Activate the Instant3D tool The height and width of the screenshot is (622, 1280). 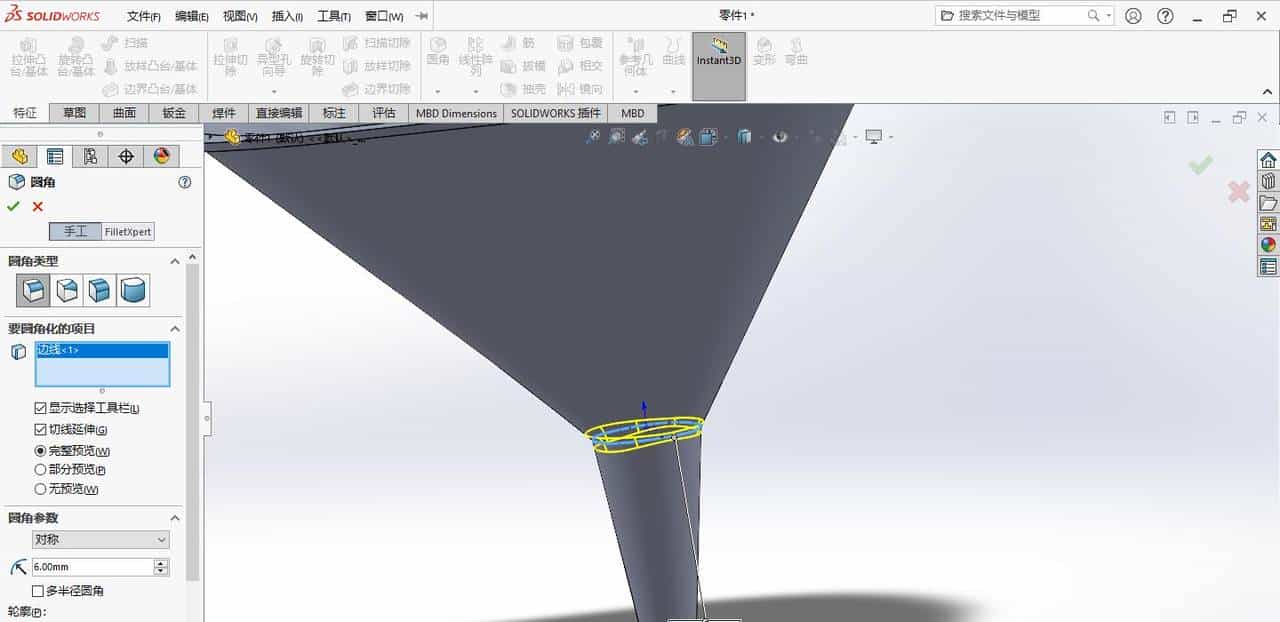[718, 63]
